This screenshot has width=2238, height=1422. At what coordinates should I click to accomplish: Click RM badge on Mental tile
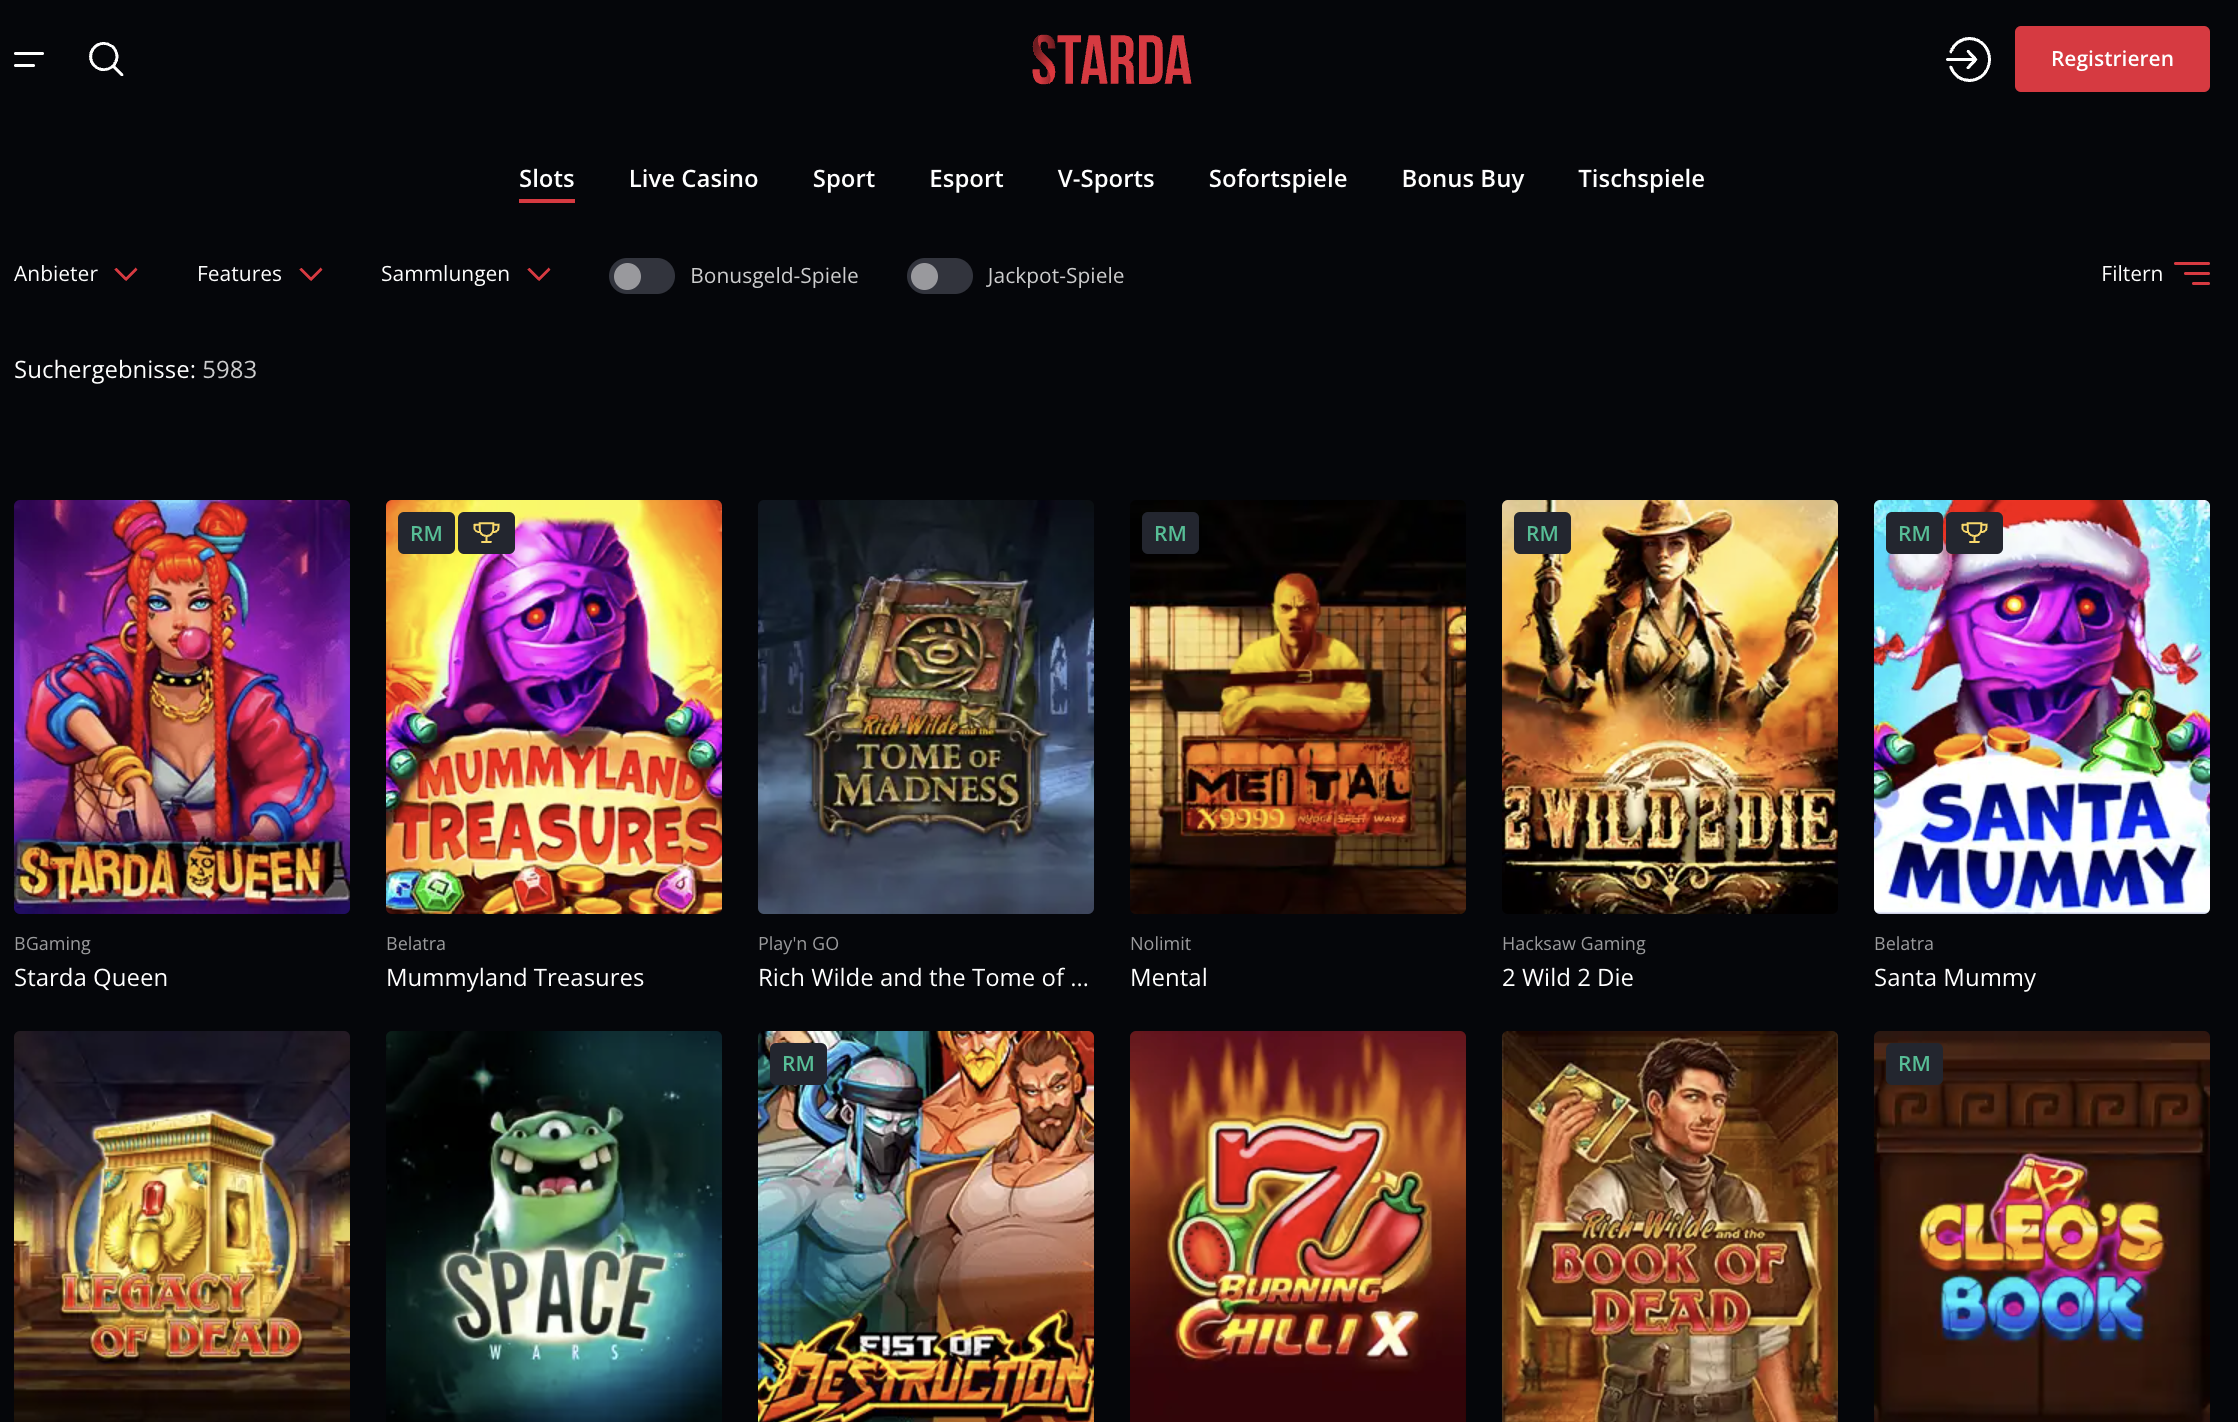tap(1170, 533)
